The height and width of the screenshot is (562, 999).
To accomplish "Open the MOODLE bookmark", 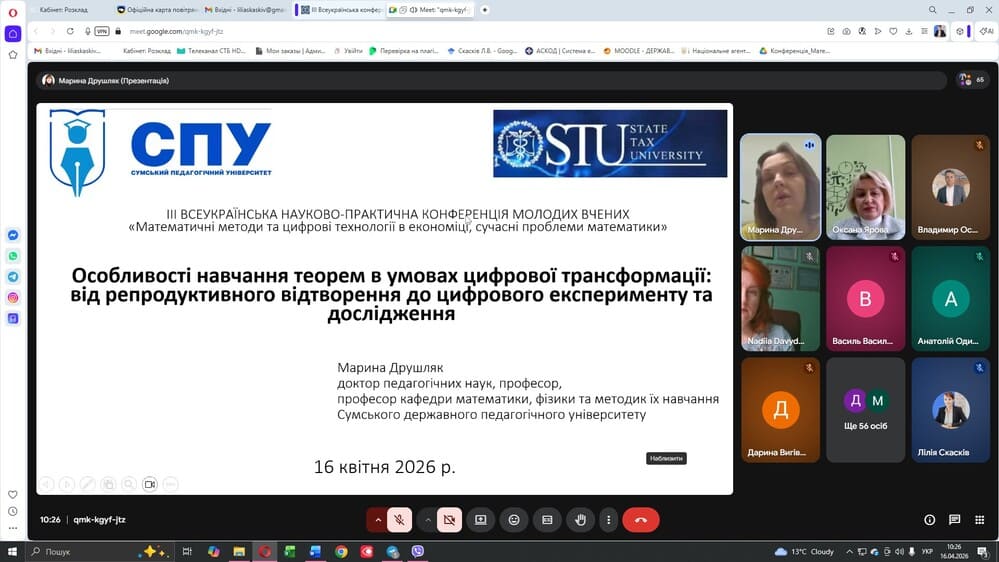I will click(x=643, y=50).
